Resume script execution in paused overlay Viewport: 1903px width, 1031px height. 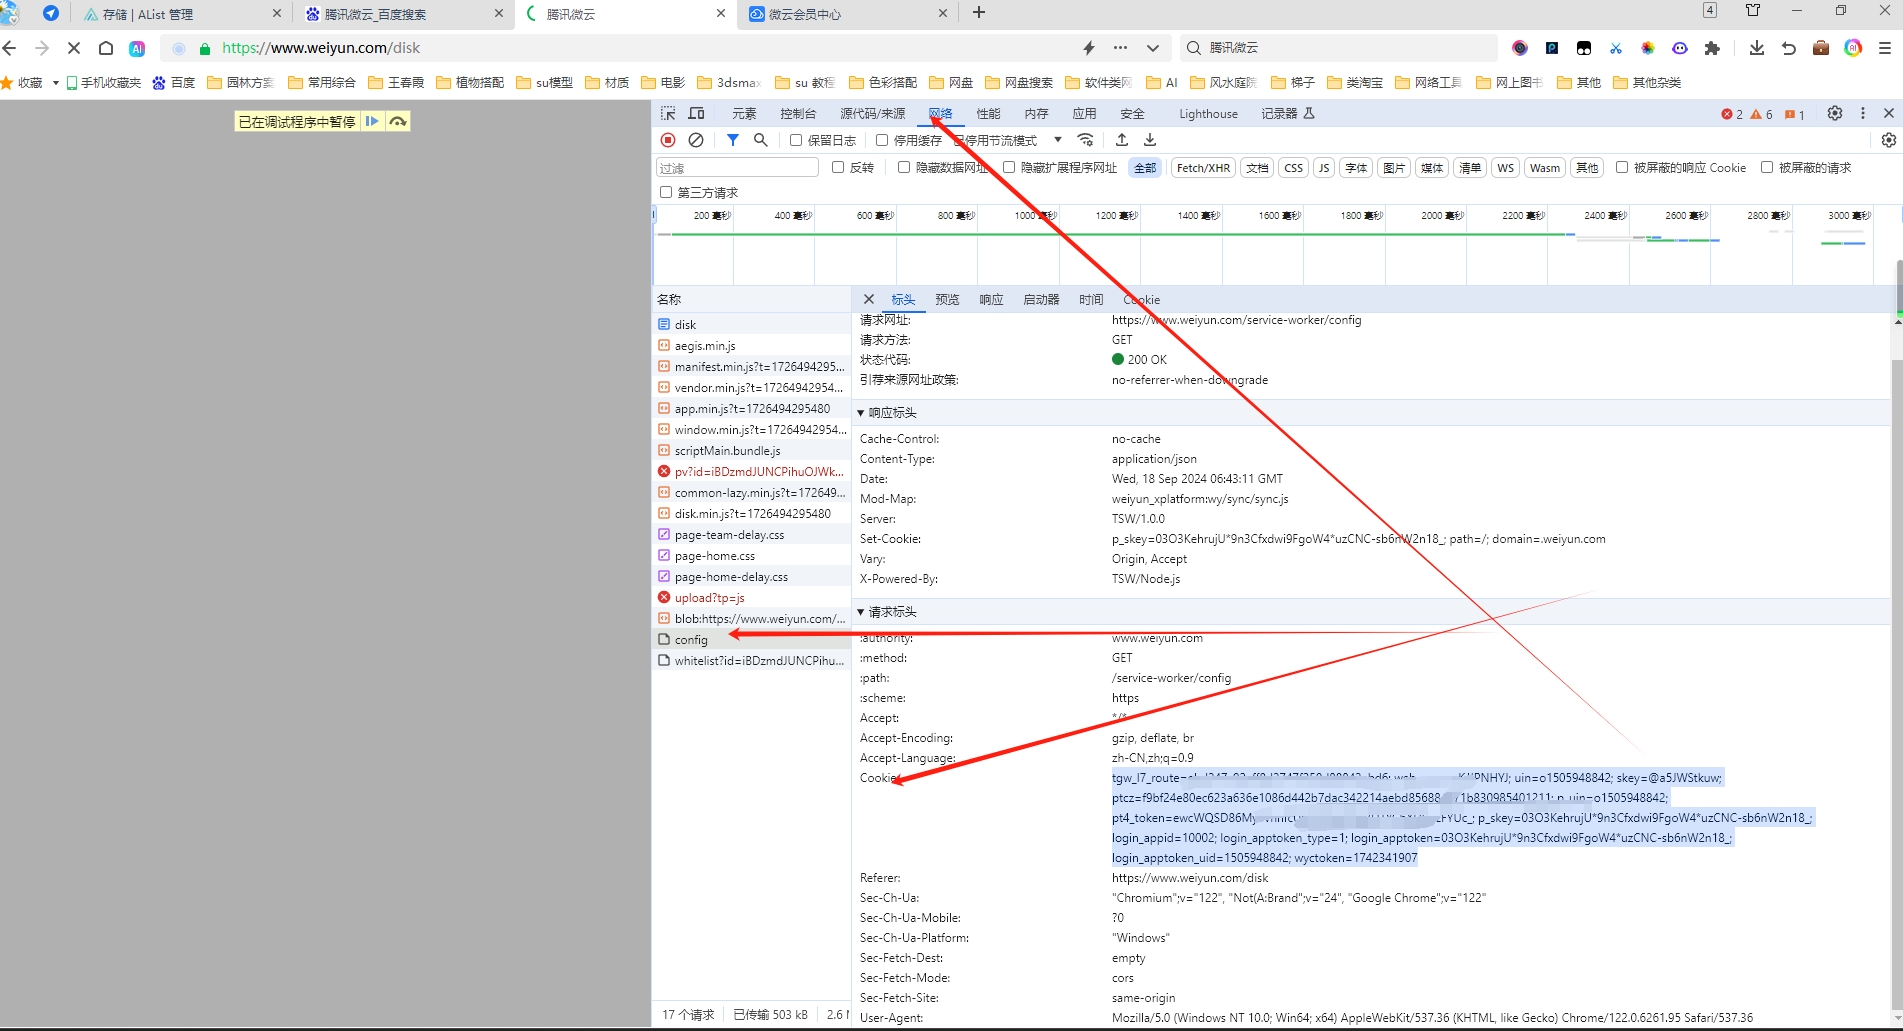372,121
